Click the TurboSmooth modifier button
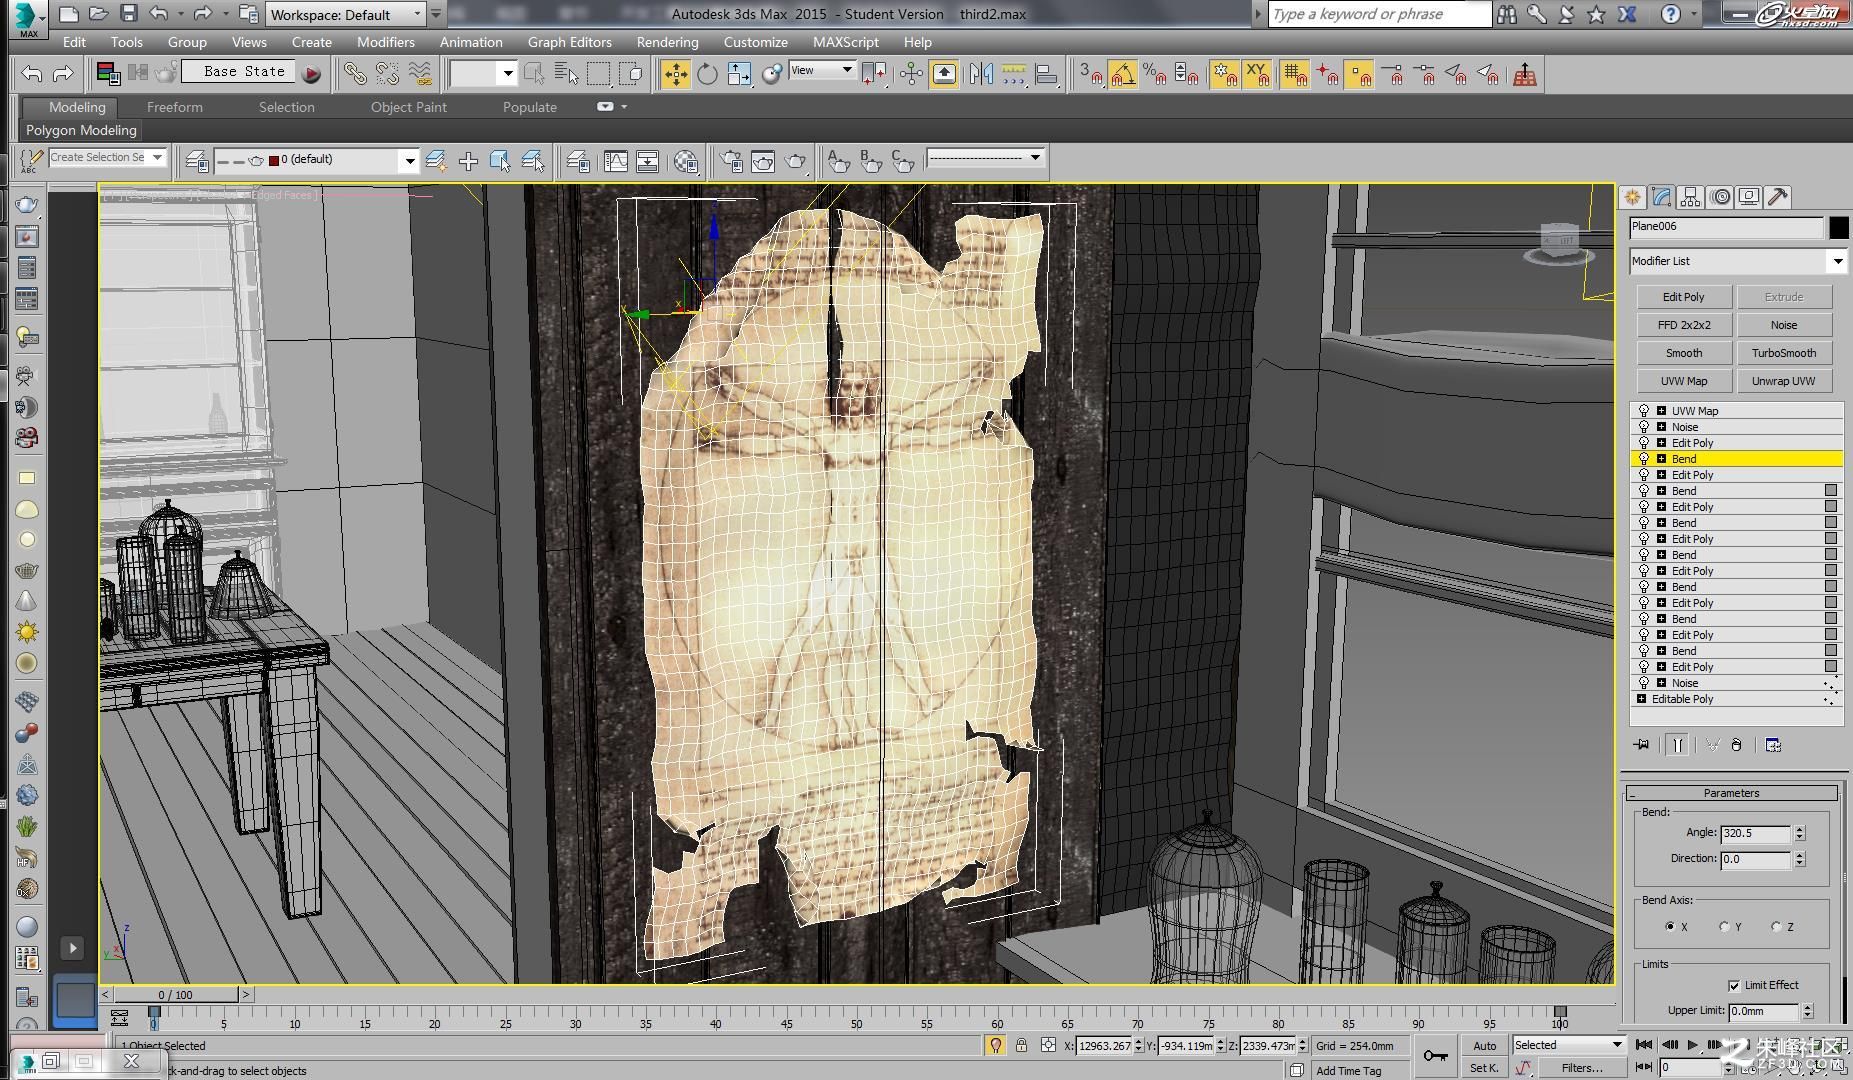Image resolution: width=1853 pixels, height=1080 pixels. click(x=1783, y=353)
